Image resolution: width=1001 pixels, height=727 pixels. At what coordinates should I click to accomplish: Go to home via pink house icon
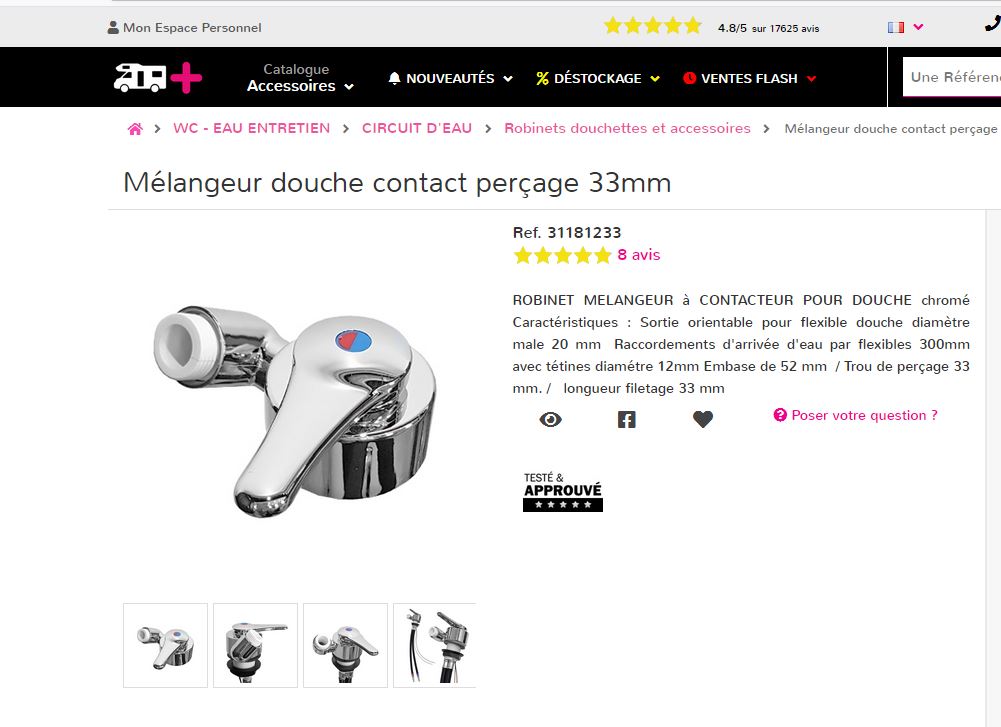pyautogui.click(x=135, y=129)
